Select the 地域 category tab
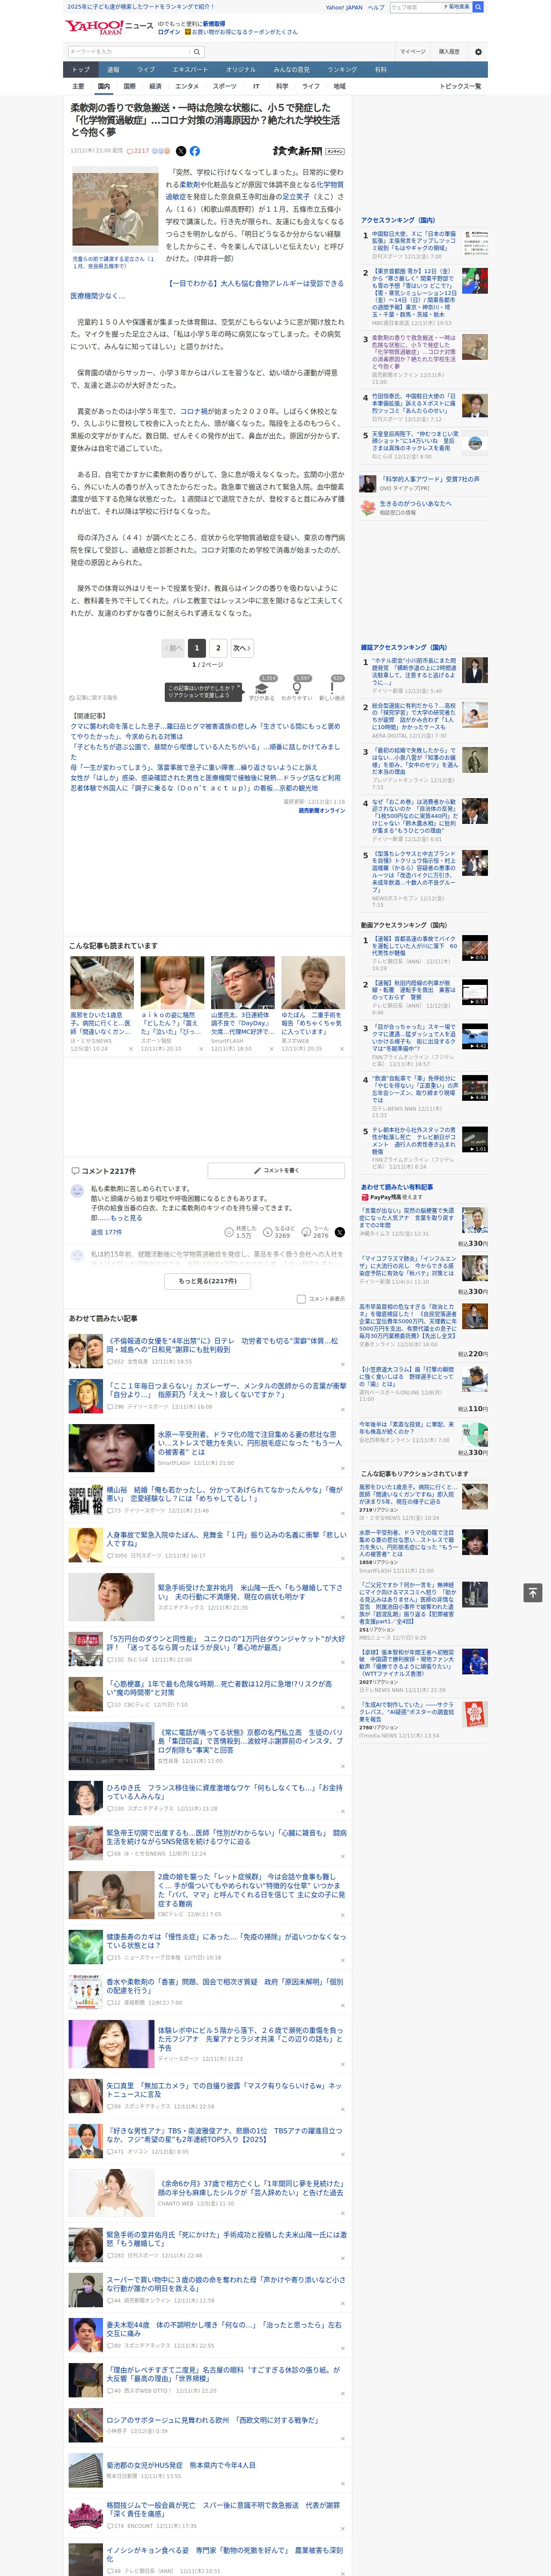This screenshot has width=551, height=2576. click(x=339, y=87)
